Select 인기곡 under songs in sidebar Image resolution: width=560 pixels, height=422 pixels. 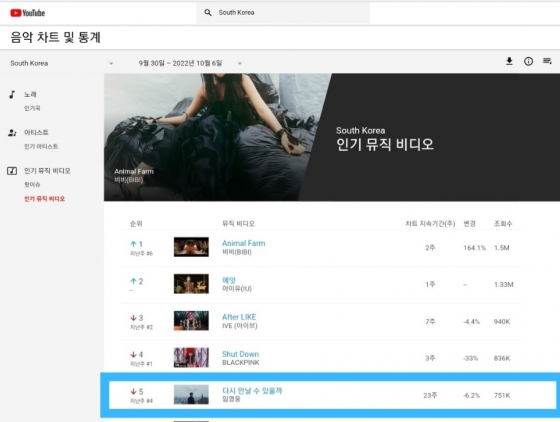[x=32, y=108]
